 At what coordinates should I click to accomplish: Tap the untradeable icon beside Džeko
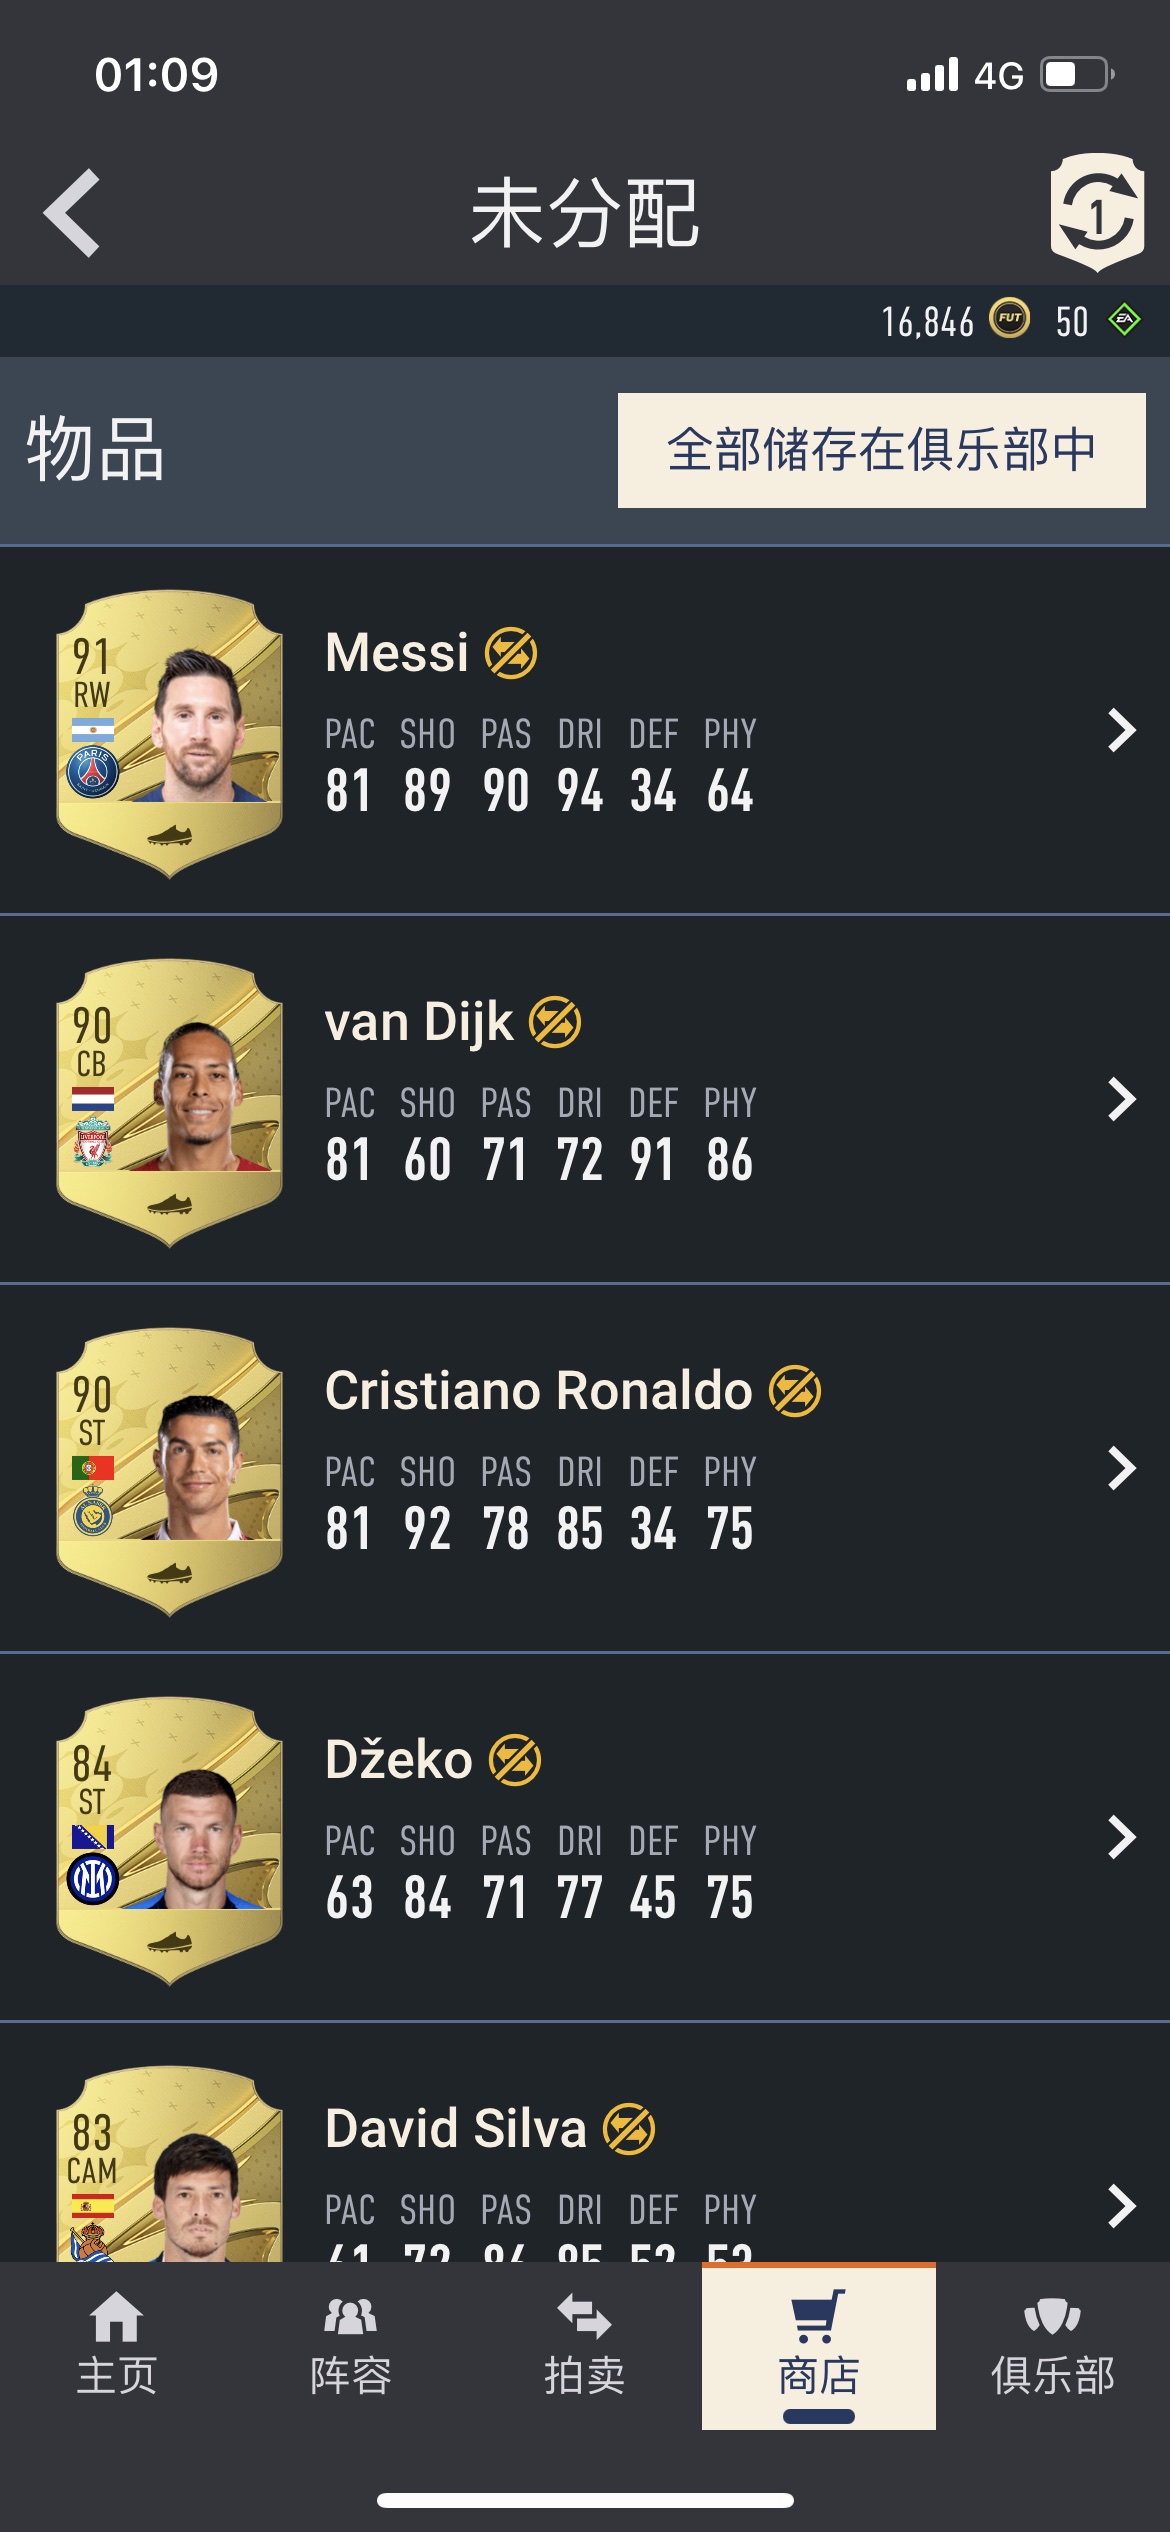coord(515,1760)
